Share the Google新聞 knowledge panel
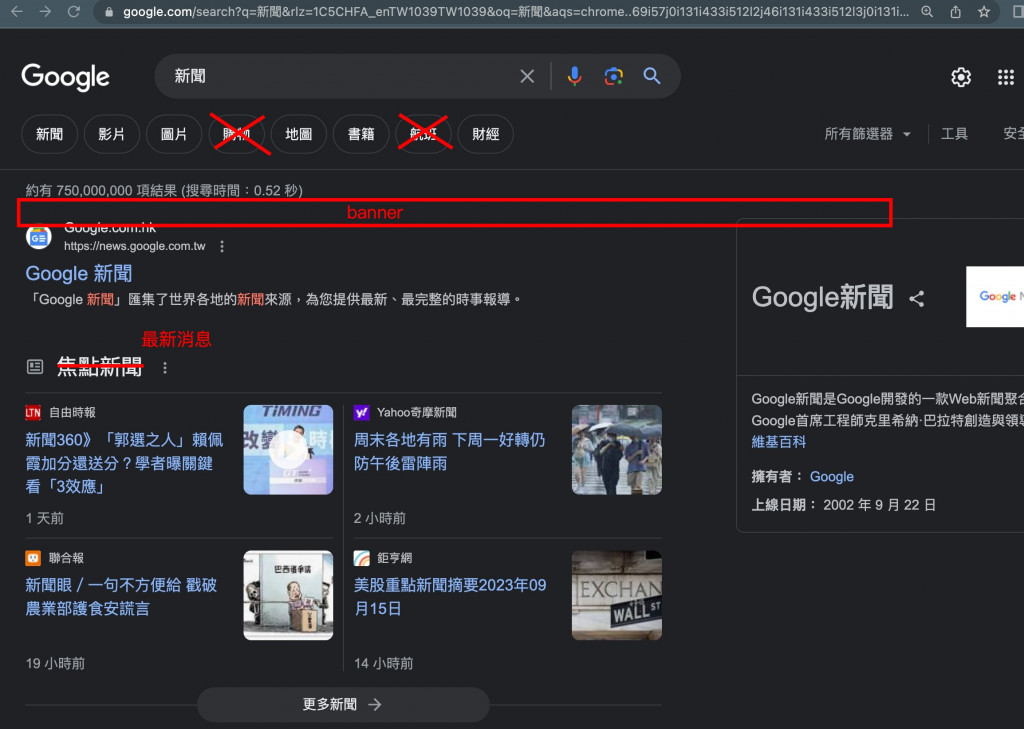Viewport: 1024px width, 729px height. coord(917,299)
